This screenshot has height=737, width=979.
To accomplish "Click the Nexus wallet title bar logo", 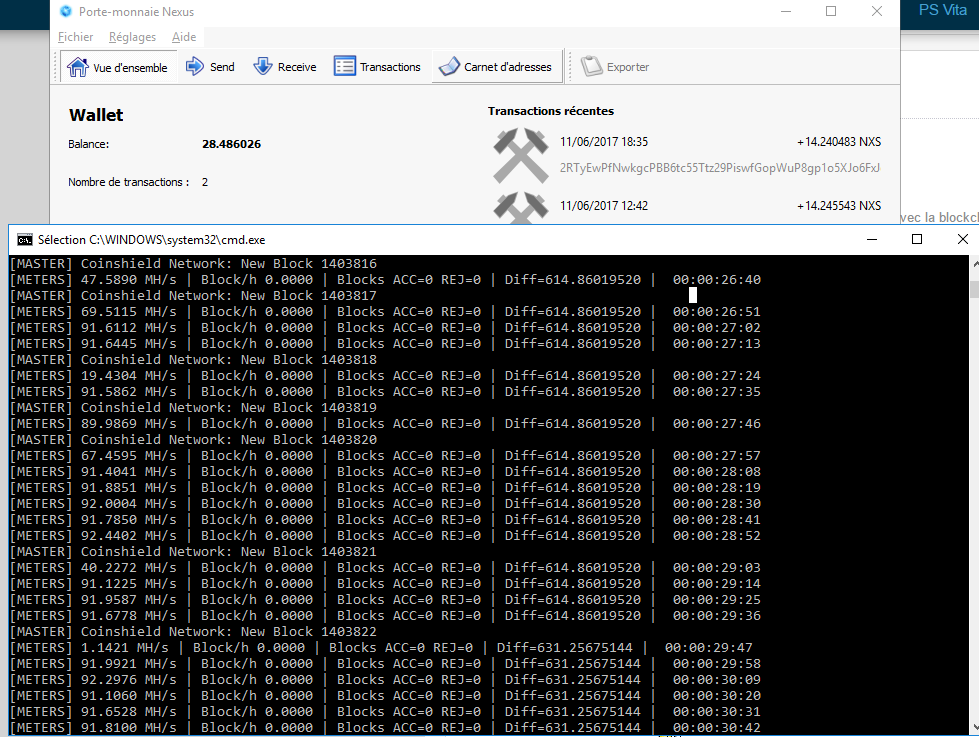I will tap(66, 12).
